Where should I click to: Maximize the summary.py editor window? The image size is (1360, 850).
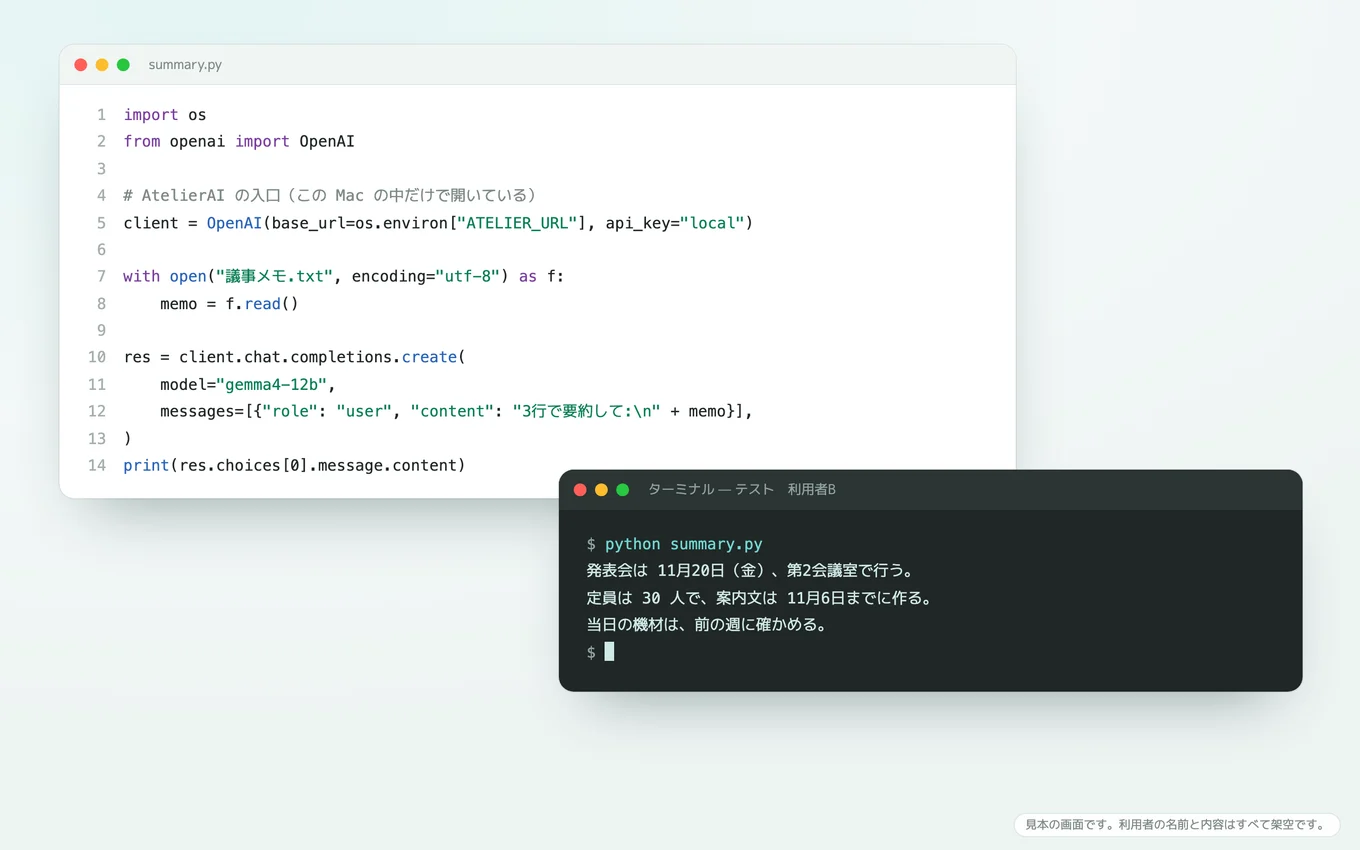coord(123,65)
